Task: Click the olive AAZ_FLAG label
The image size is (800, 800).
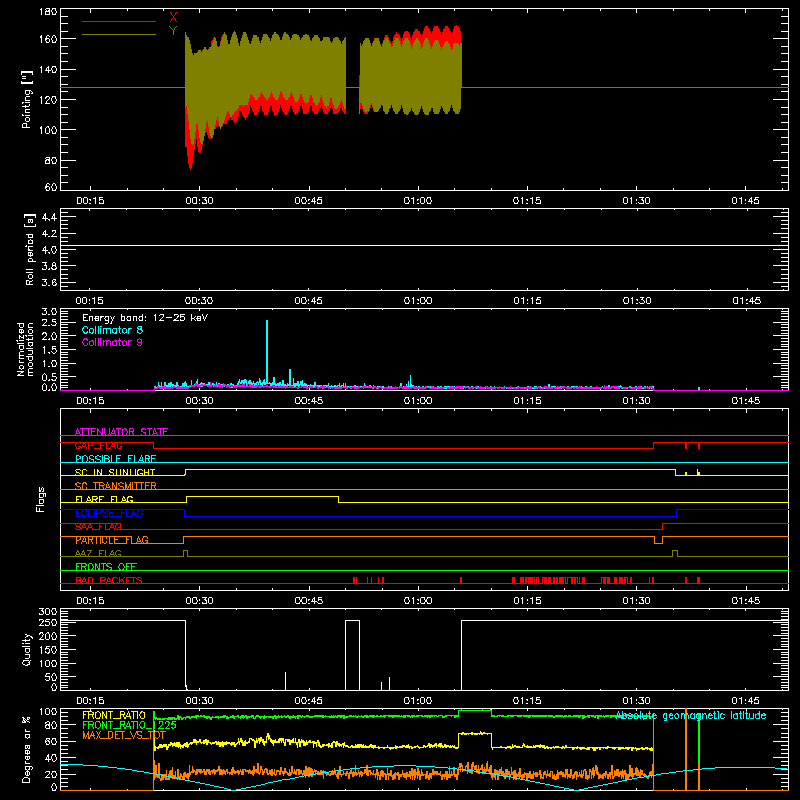Action: pos(98,553)
